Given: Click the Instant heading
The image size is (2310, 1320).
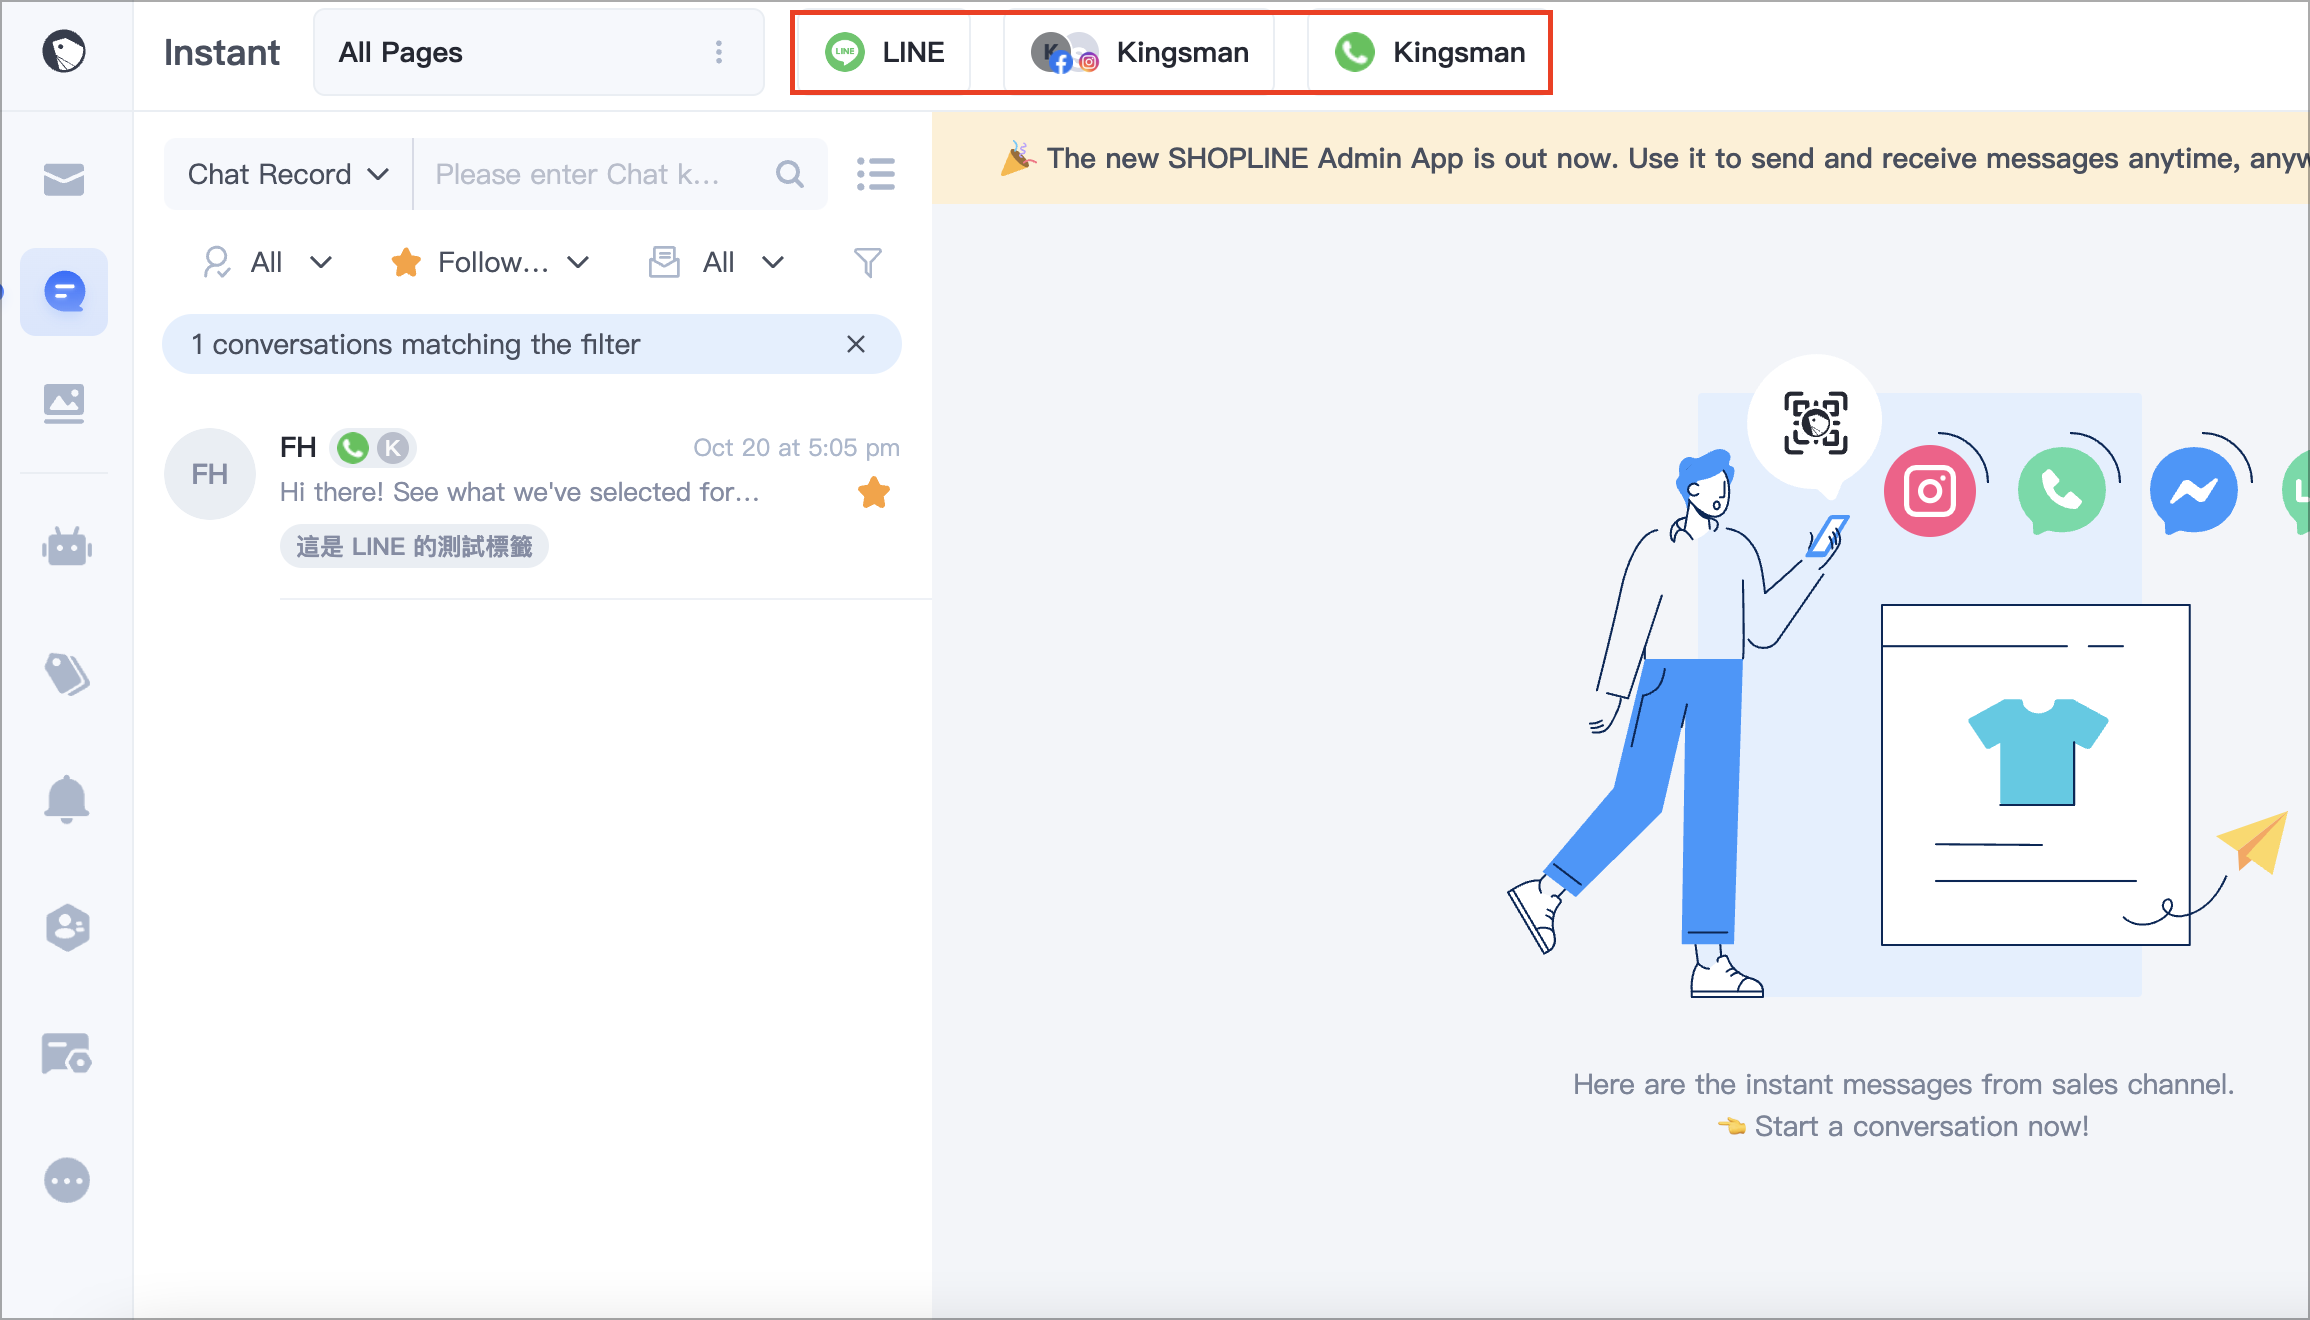Looking at the screenshot, I should coord(222,52).
